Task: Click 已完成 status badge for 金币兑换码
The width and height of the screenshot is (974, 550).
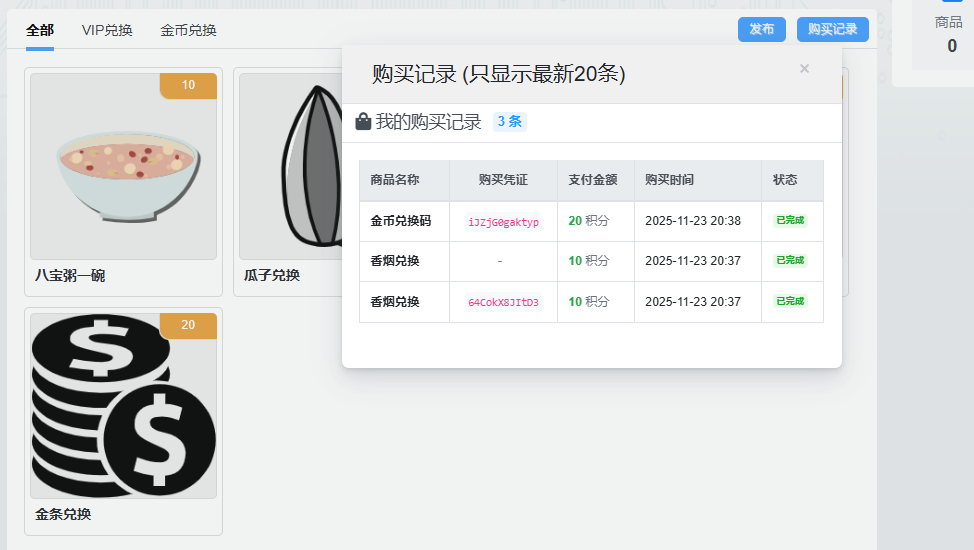Action: click(x=789, y=220)
